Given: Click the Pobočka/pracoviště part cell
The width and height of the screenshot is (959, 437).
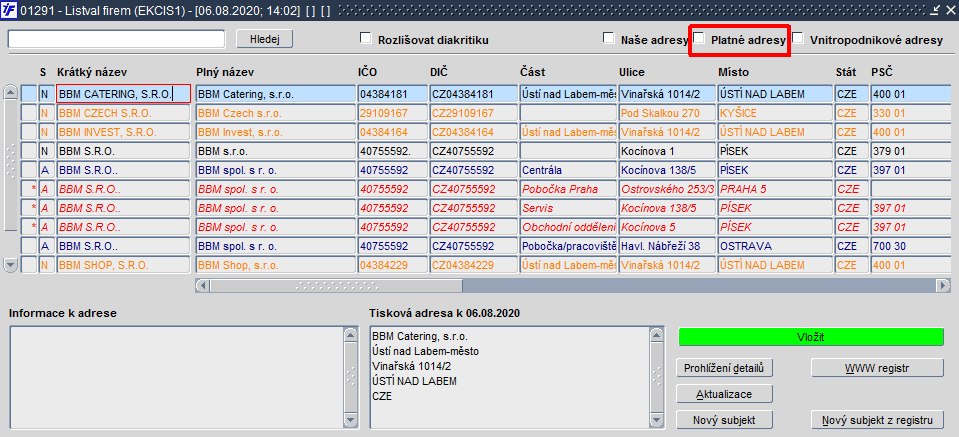Looking at the screenshot, I should coord(568,246).
